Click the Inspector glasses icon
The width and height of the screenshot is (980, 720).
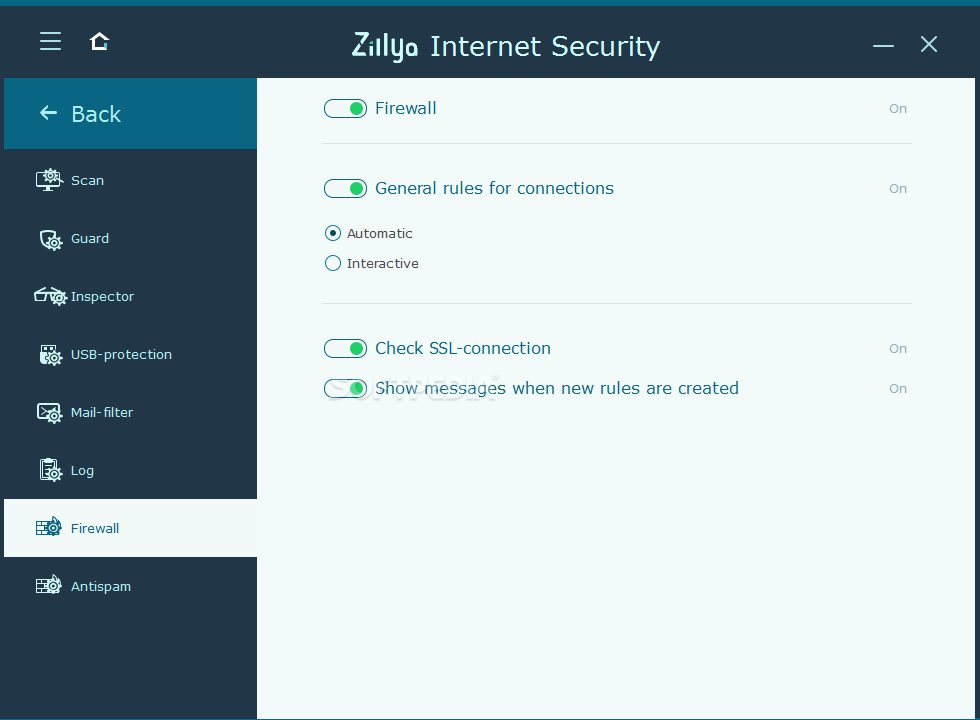coord(50,296)
